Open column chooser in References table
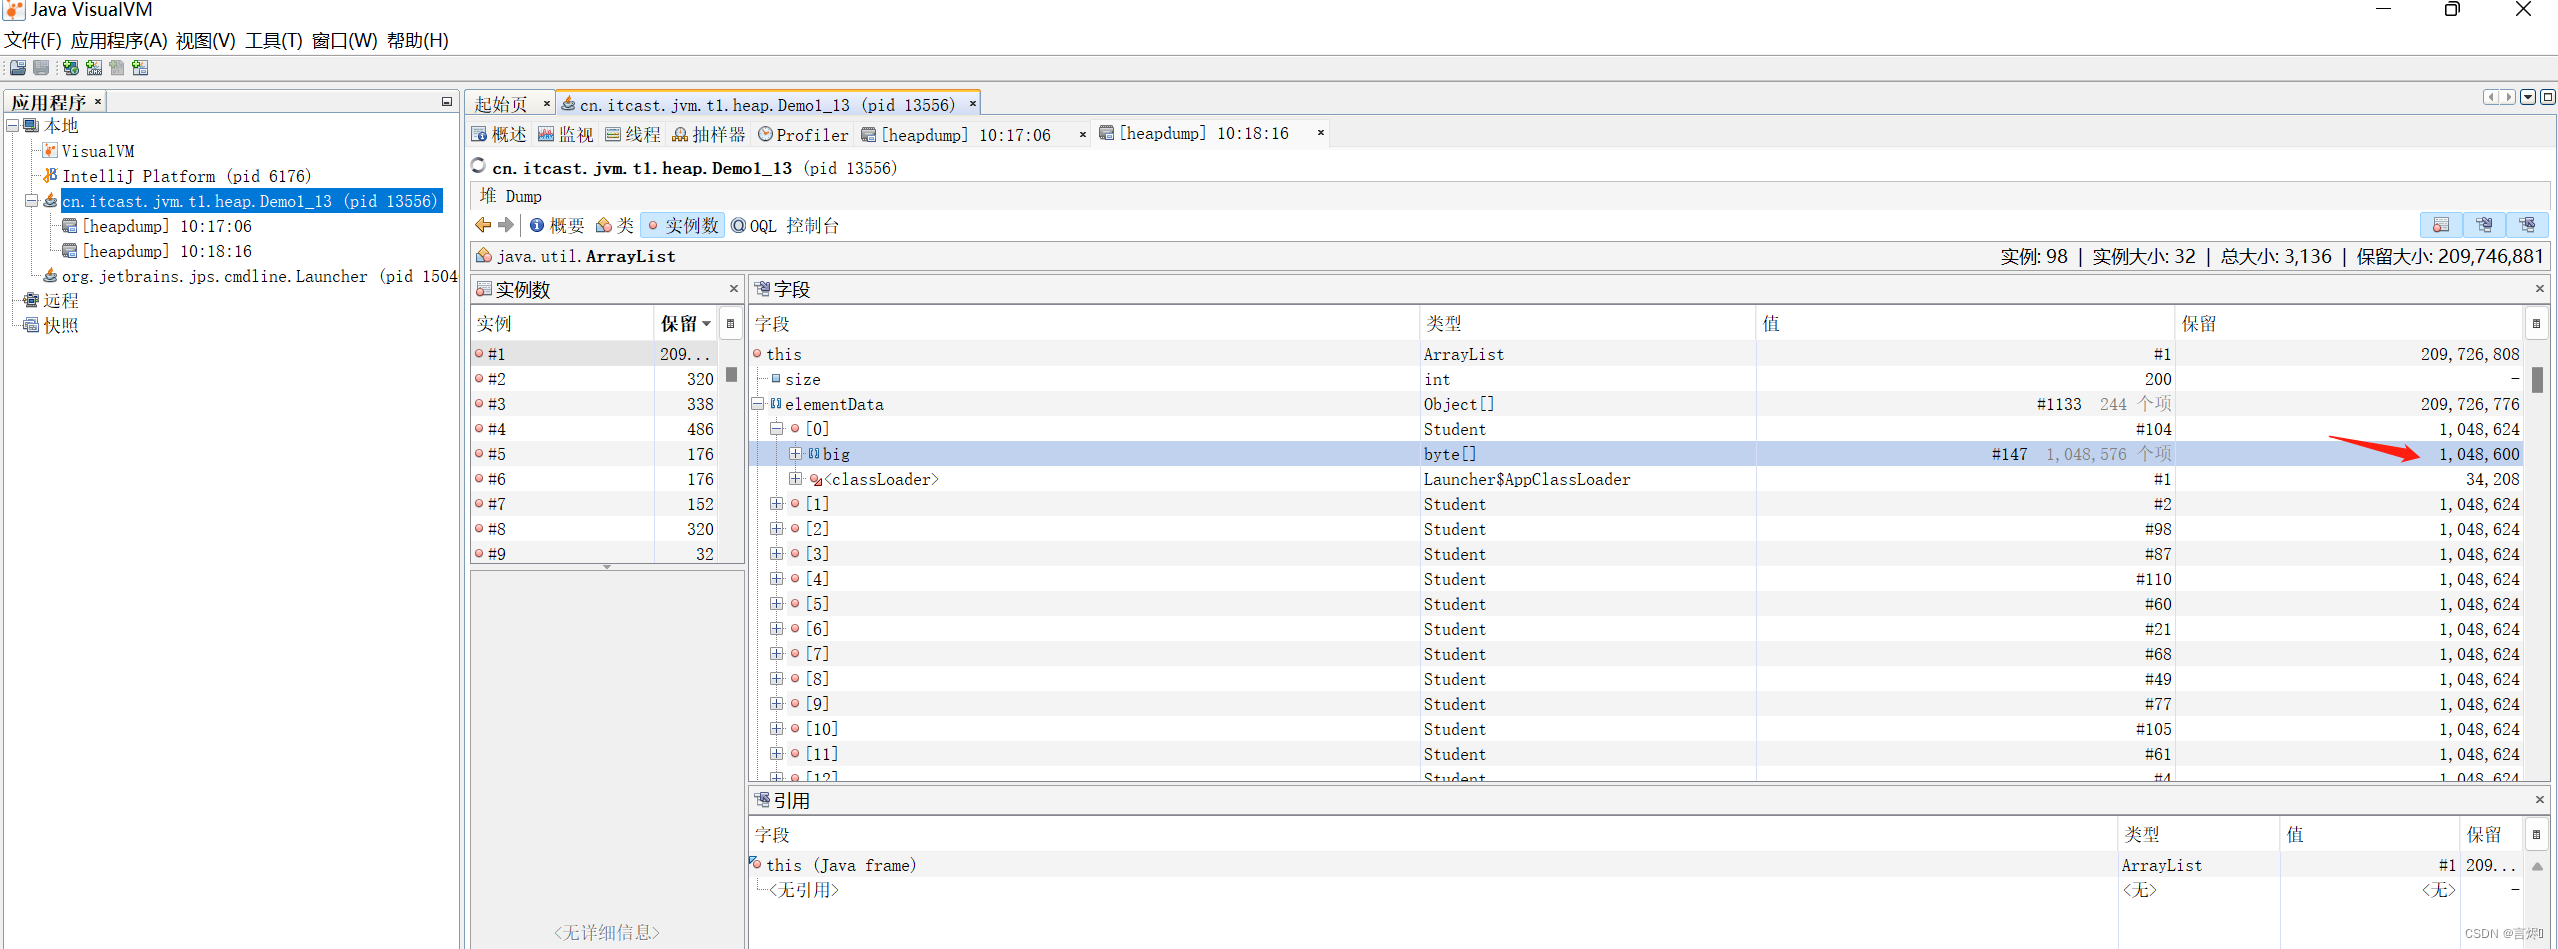Image resolution: width=2558 pixels, height=949 pixels. click(x=2536, y=835)
